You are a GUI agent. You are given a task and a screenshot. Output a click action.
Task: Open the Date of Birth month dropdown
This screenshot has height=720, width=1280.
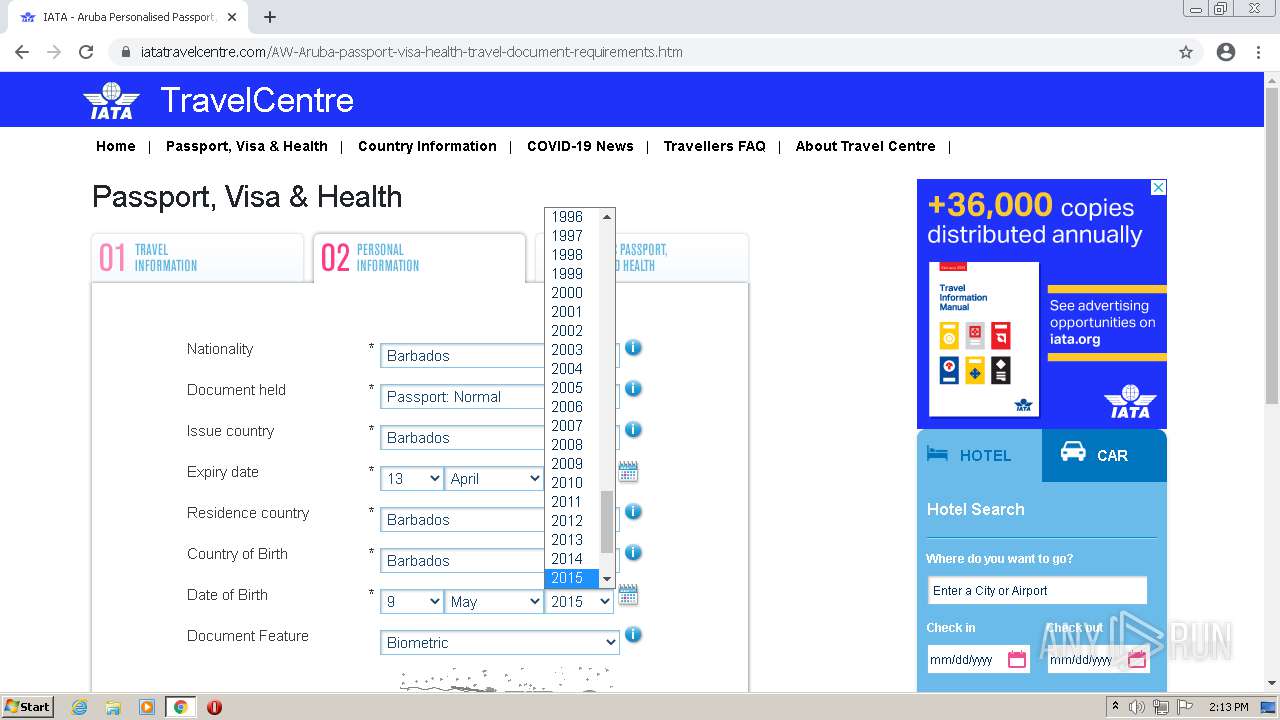click(494, 602)
